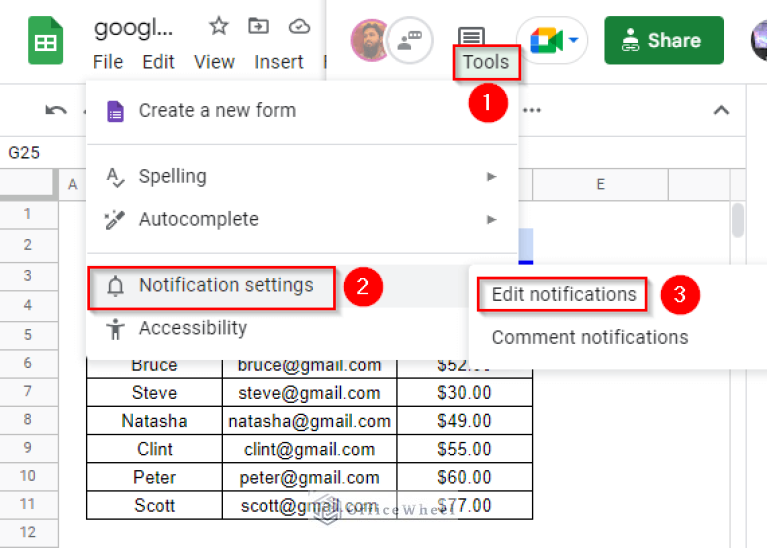767x548 pixels.
Task: Click the undo arrow in toolbar
Action: 56,110
